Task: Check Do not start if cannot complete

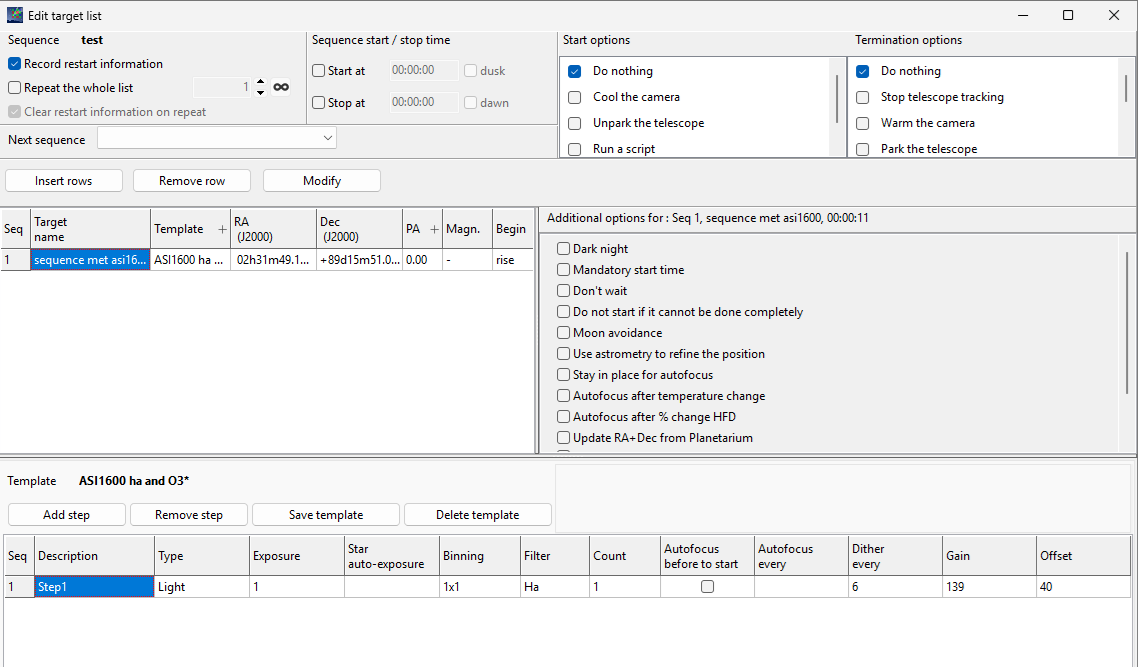Action: click(563, 312)
